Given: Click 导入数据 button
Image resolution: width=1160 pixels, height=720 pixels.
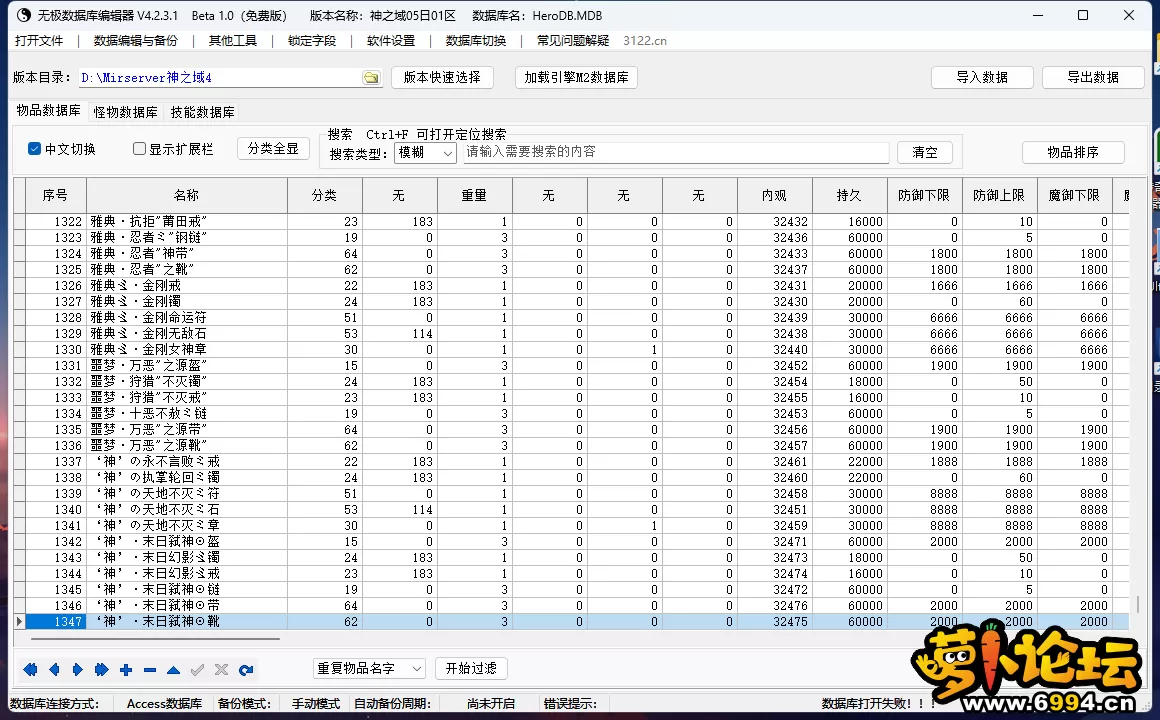Looking at the screenshot, I should coord(982,77).
